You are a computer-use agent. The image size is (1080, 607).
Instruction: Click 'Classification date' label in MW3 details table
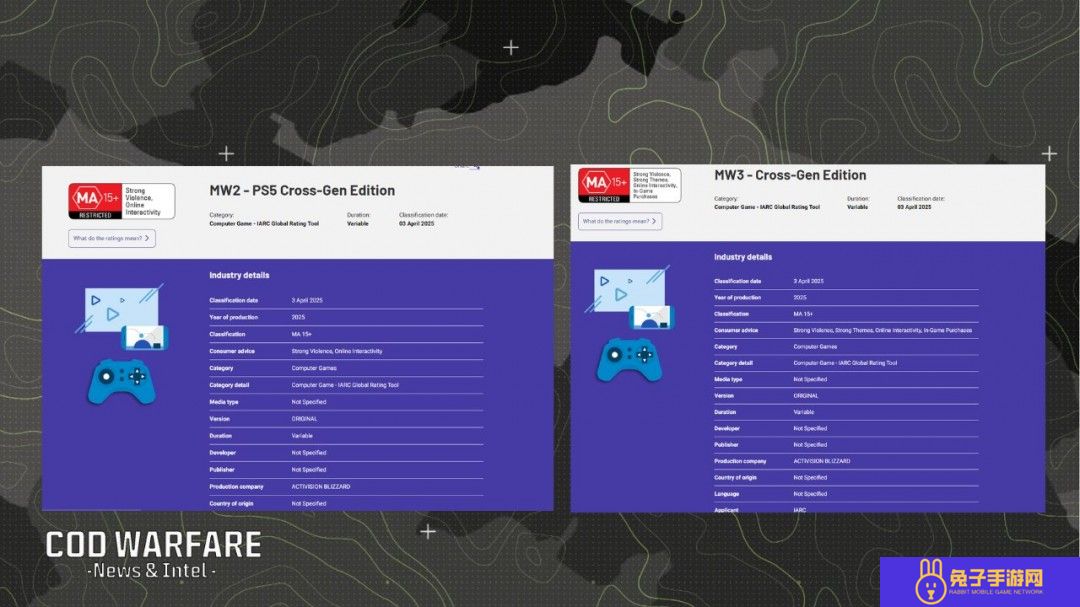click(738, 281)
